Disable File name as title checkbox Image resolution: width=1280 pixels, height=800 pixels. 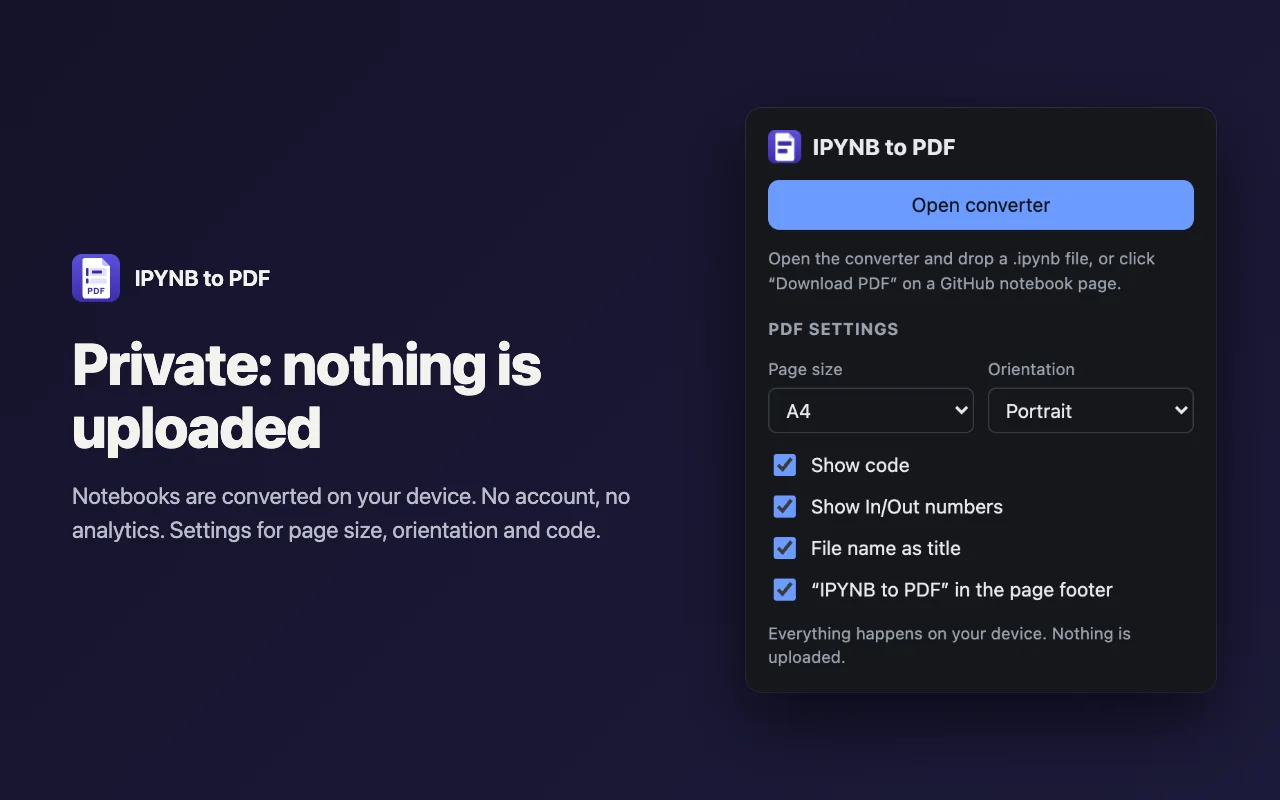785,548
